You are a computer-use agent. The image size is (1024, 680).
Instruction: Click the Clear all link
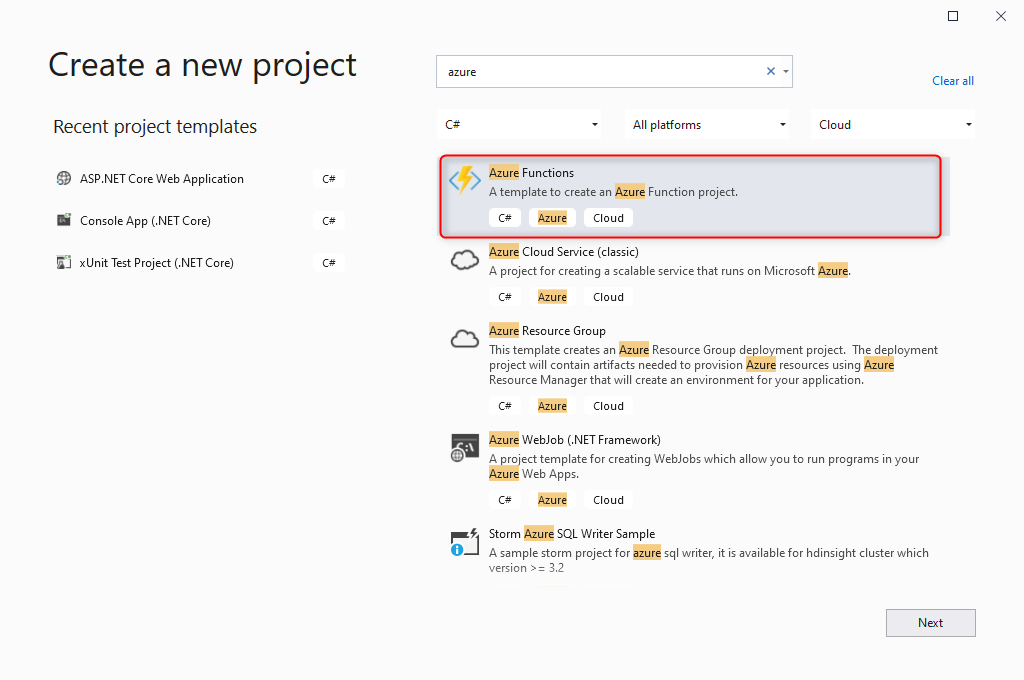[952, 80]
